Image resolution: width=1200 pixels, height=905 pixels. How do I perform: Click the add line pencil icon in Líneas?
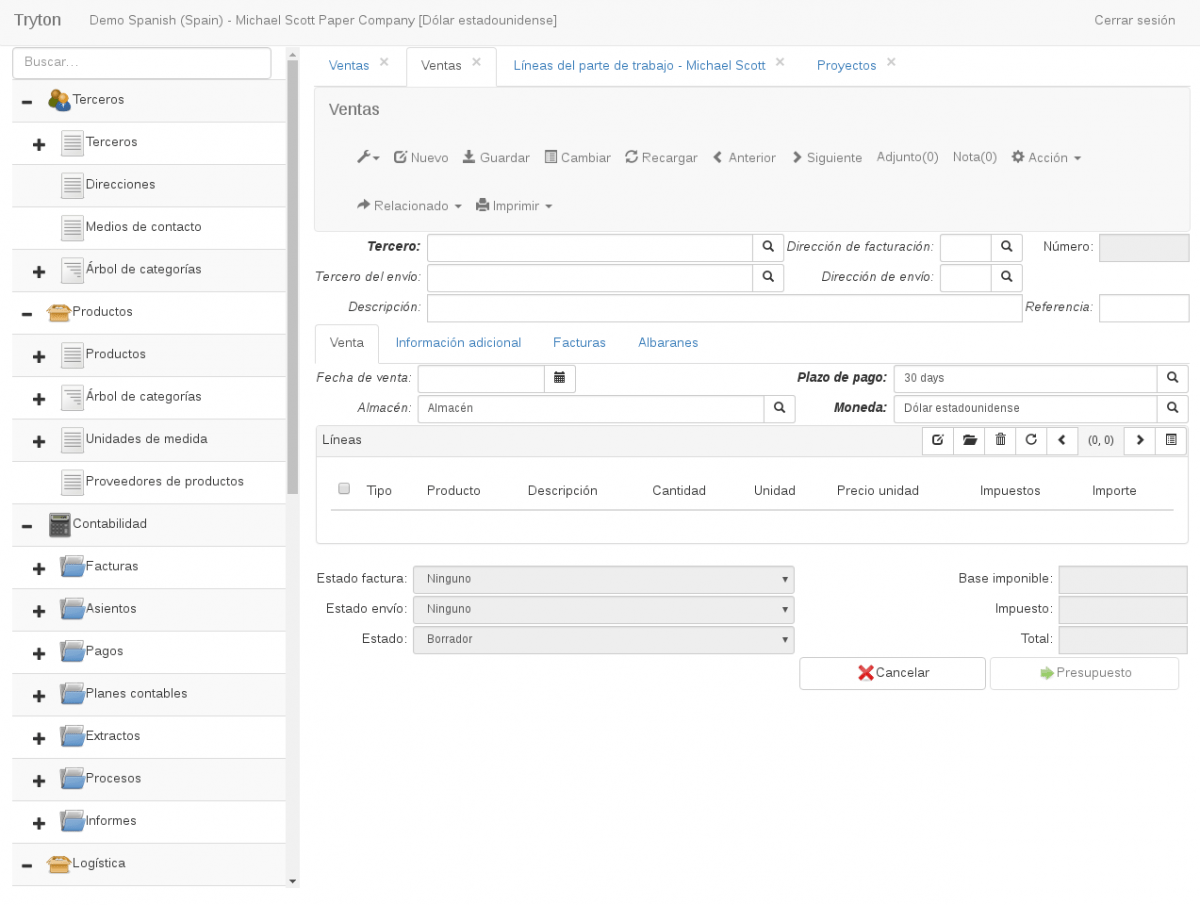[937, 440]
